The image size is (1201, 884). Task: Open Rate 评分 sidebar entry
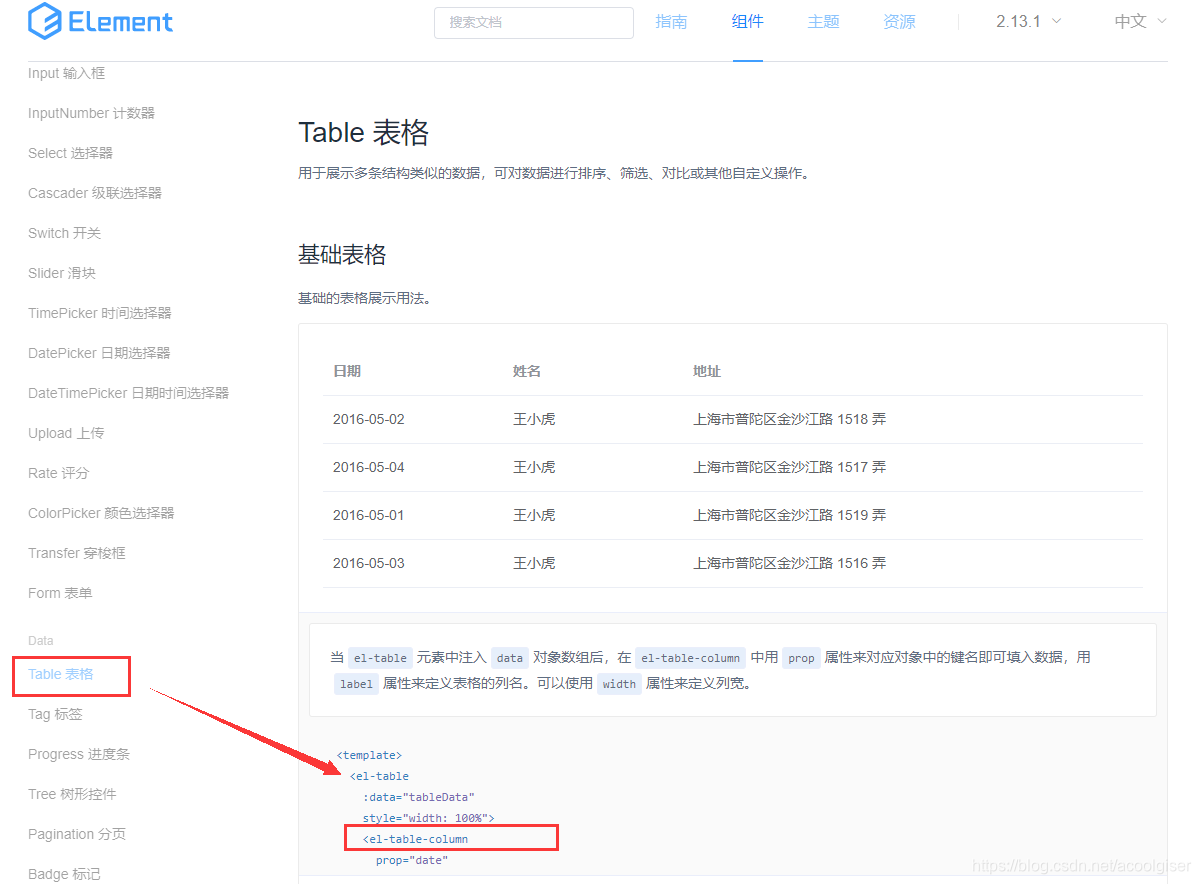click(x=58, y=473)
